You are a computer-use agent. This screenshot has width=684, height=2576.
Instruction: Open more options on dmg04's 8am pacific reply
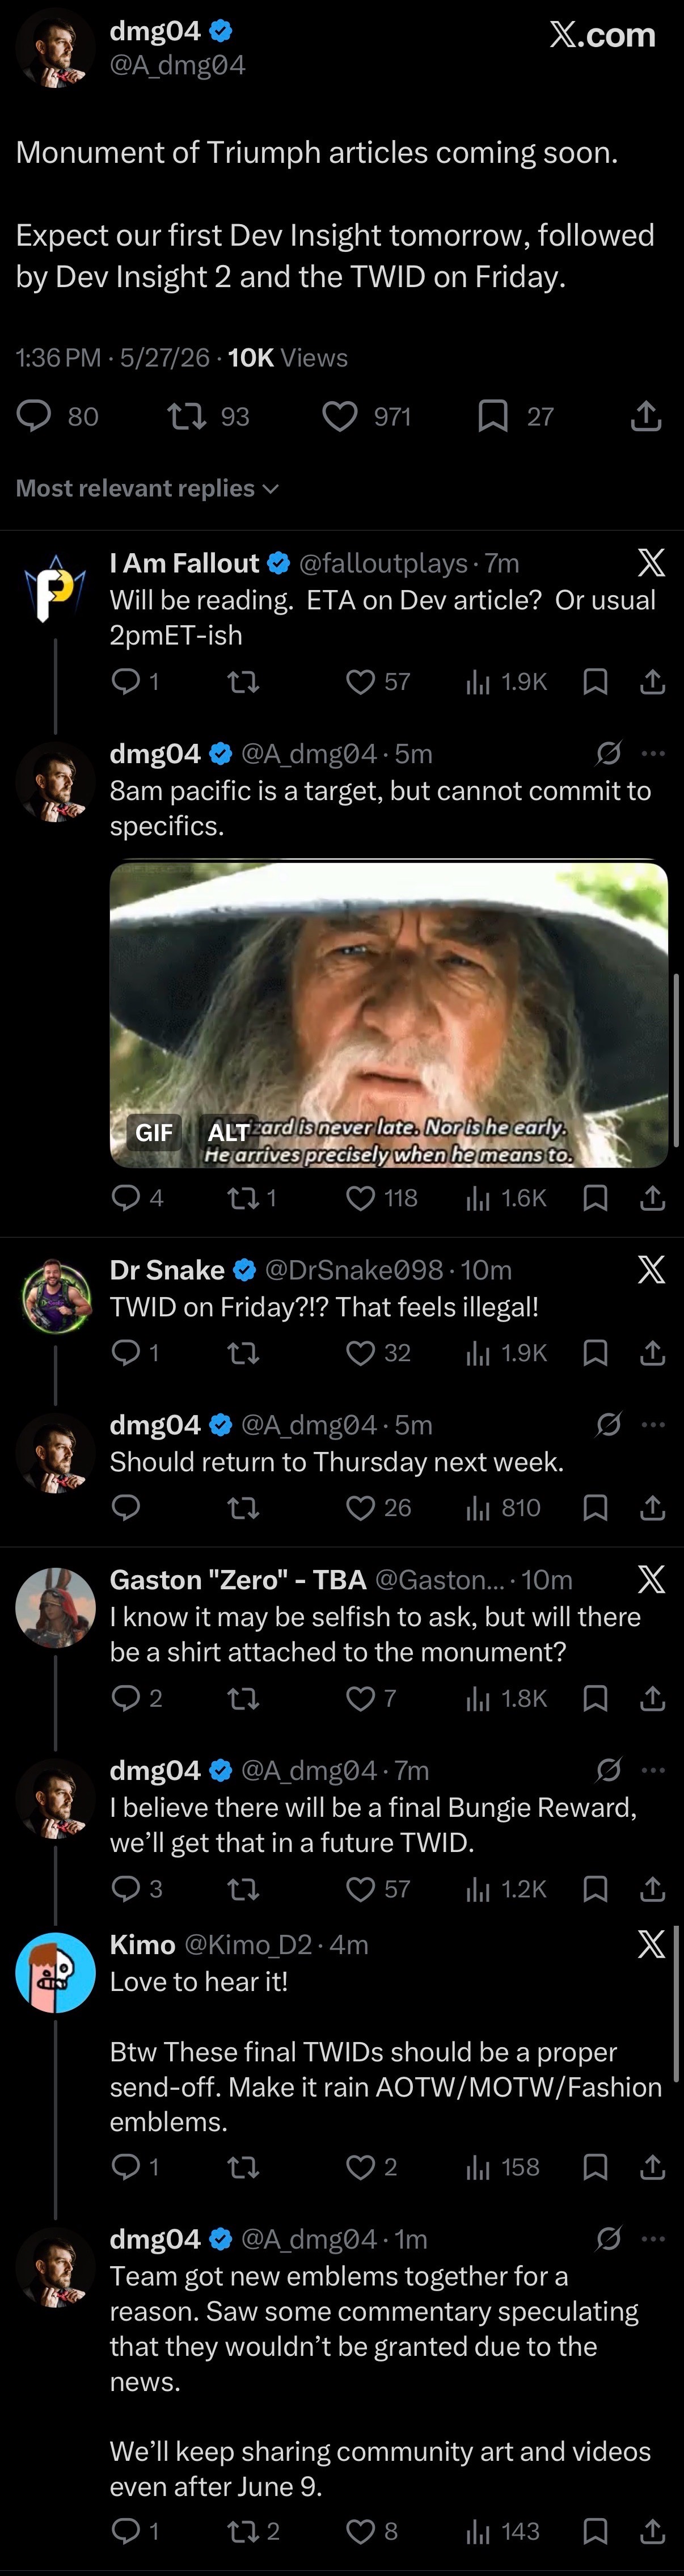pos(653,753)
